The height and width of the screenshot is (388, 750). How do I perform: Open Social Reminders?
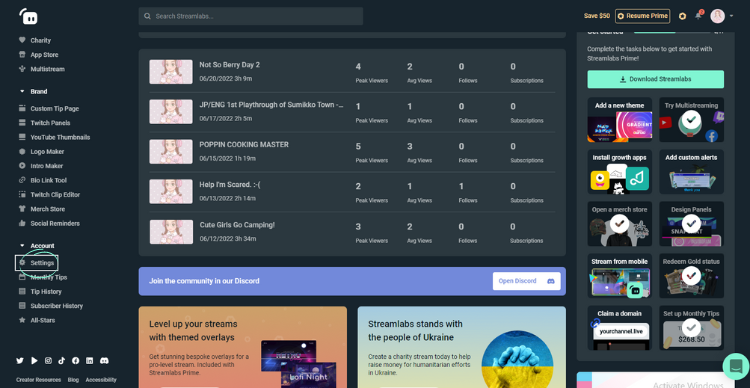pos(55,223)
